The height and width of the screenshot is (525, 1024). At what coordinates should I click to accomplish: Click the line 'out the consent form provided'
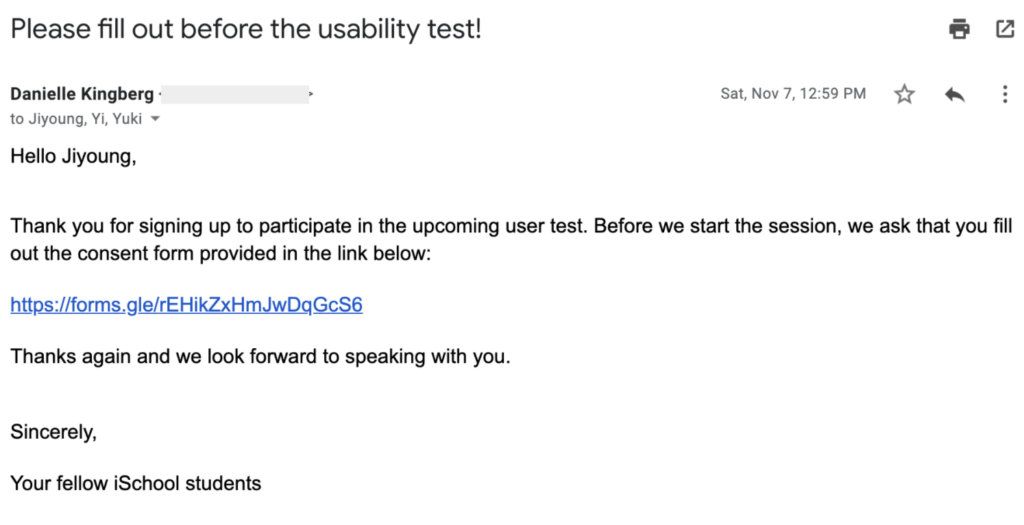(x=221, y=253)
